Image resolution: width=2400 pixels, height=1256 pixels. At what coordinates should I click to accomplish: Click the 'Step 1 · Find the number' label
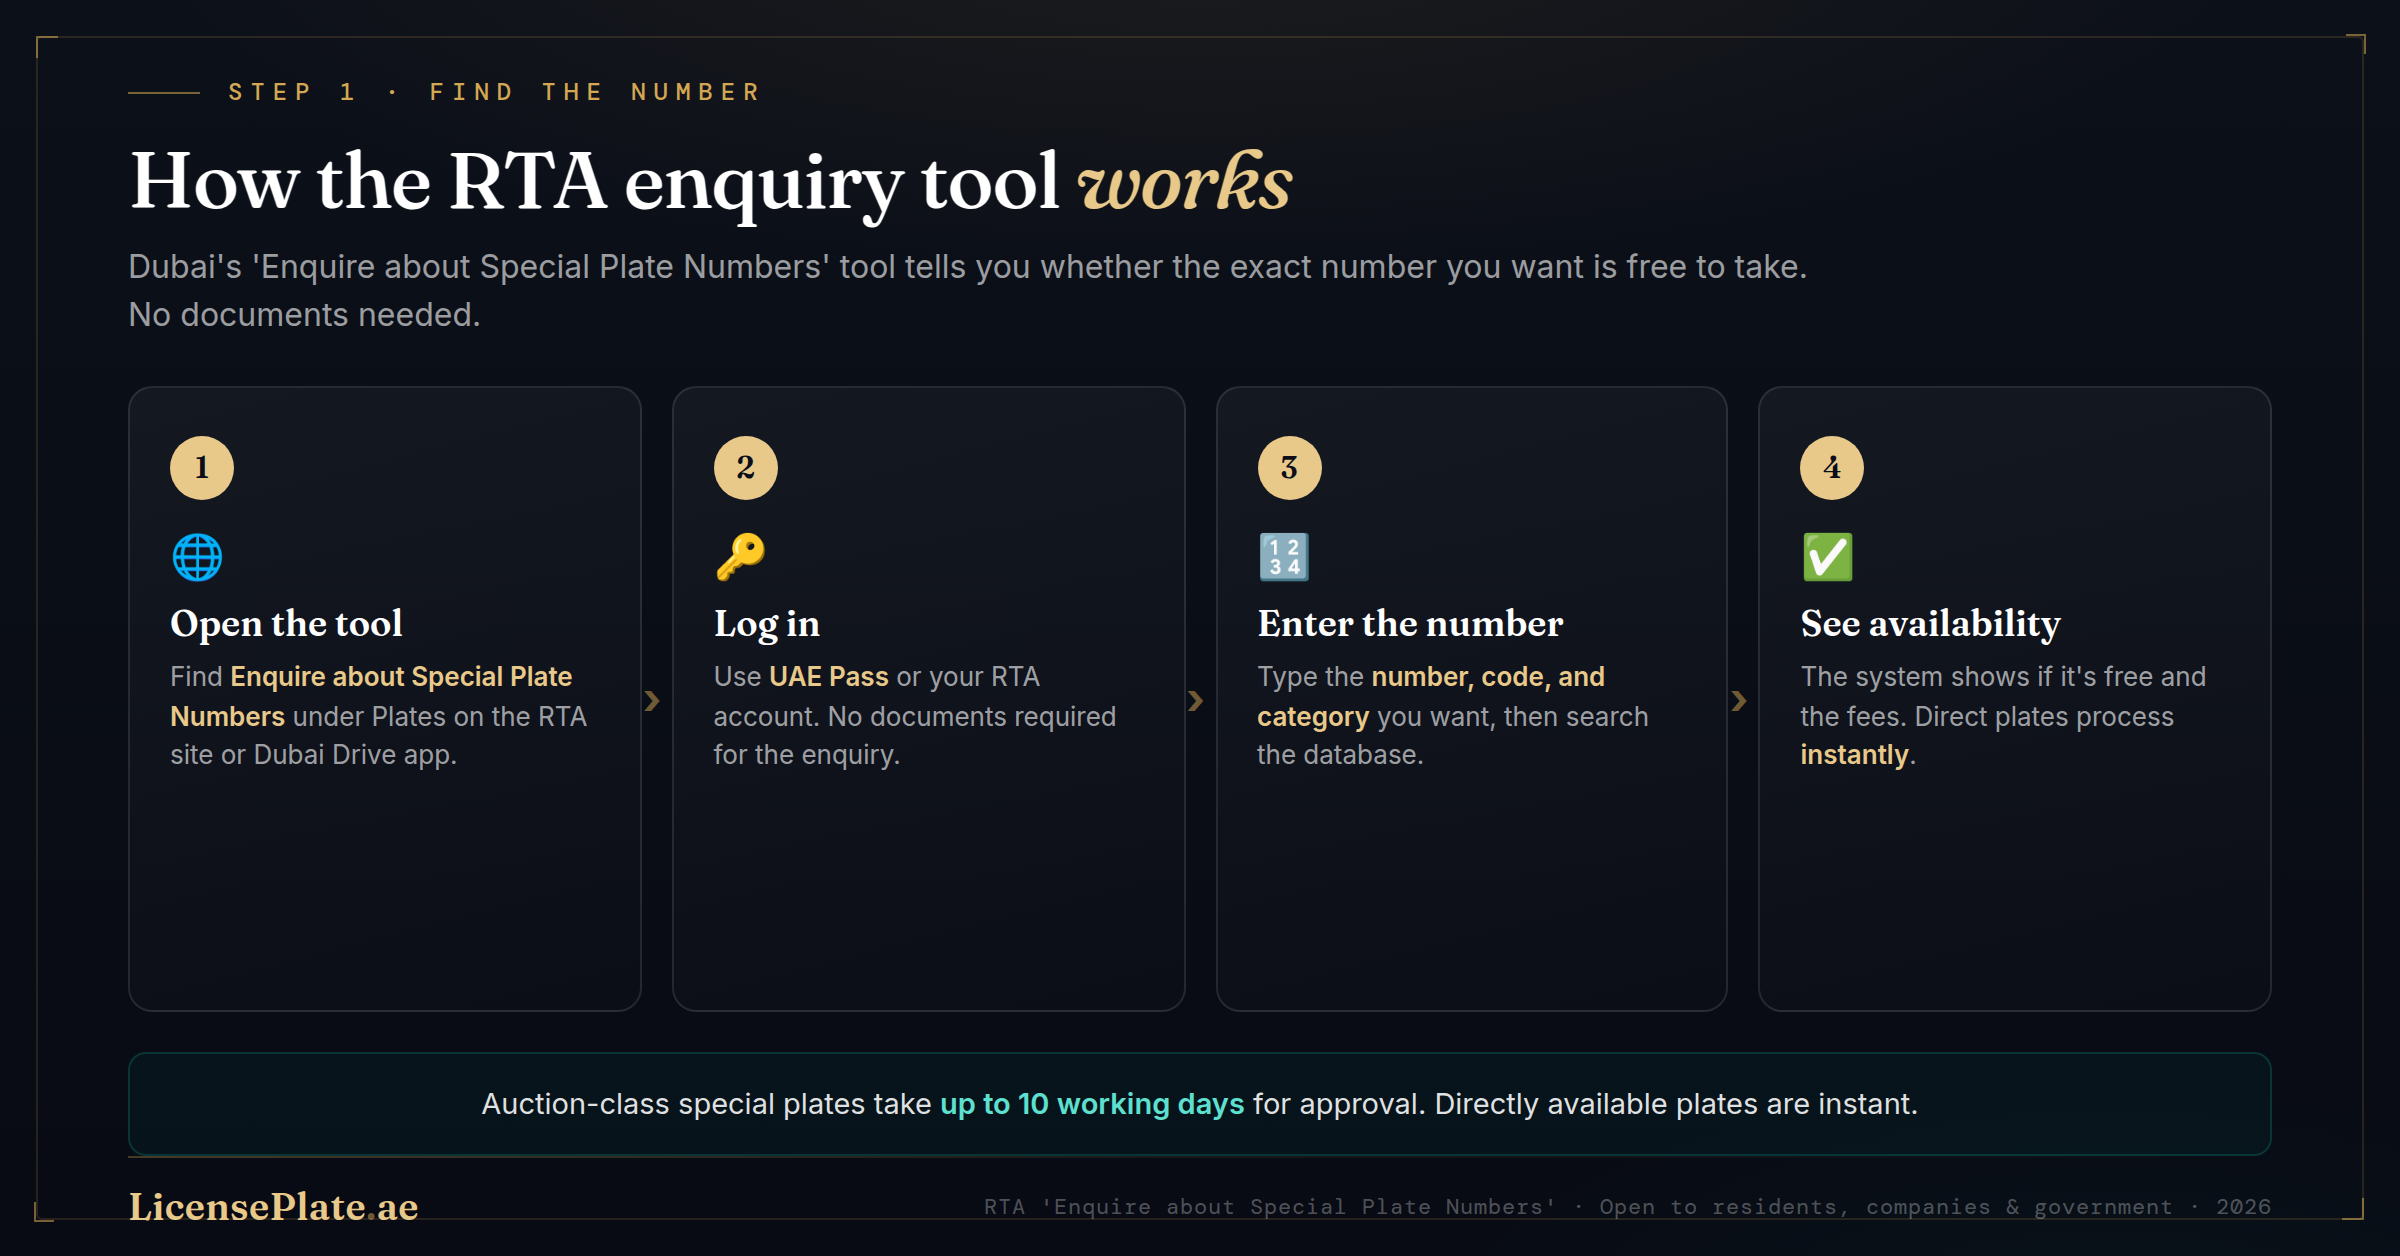pyautogui.click(x=495, y=92)
